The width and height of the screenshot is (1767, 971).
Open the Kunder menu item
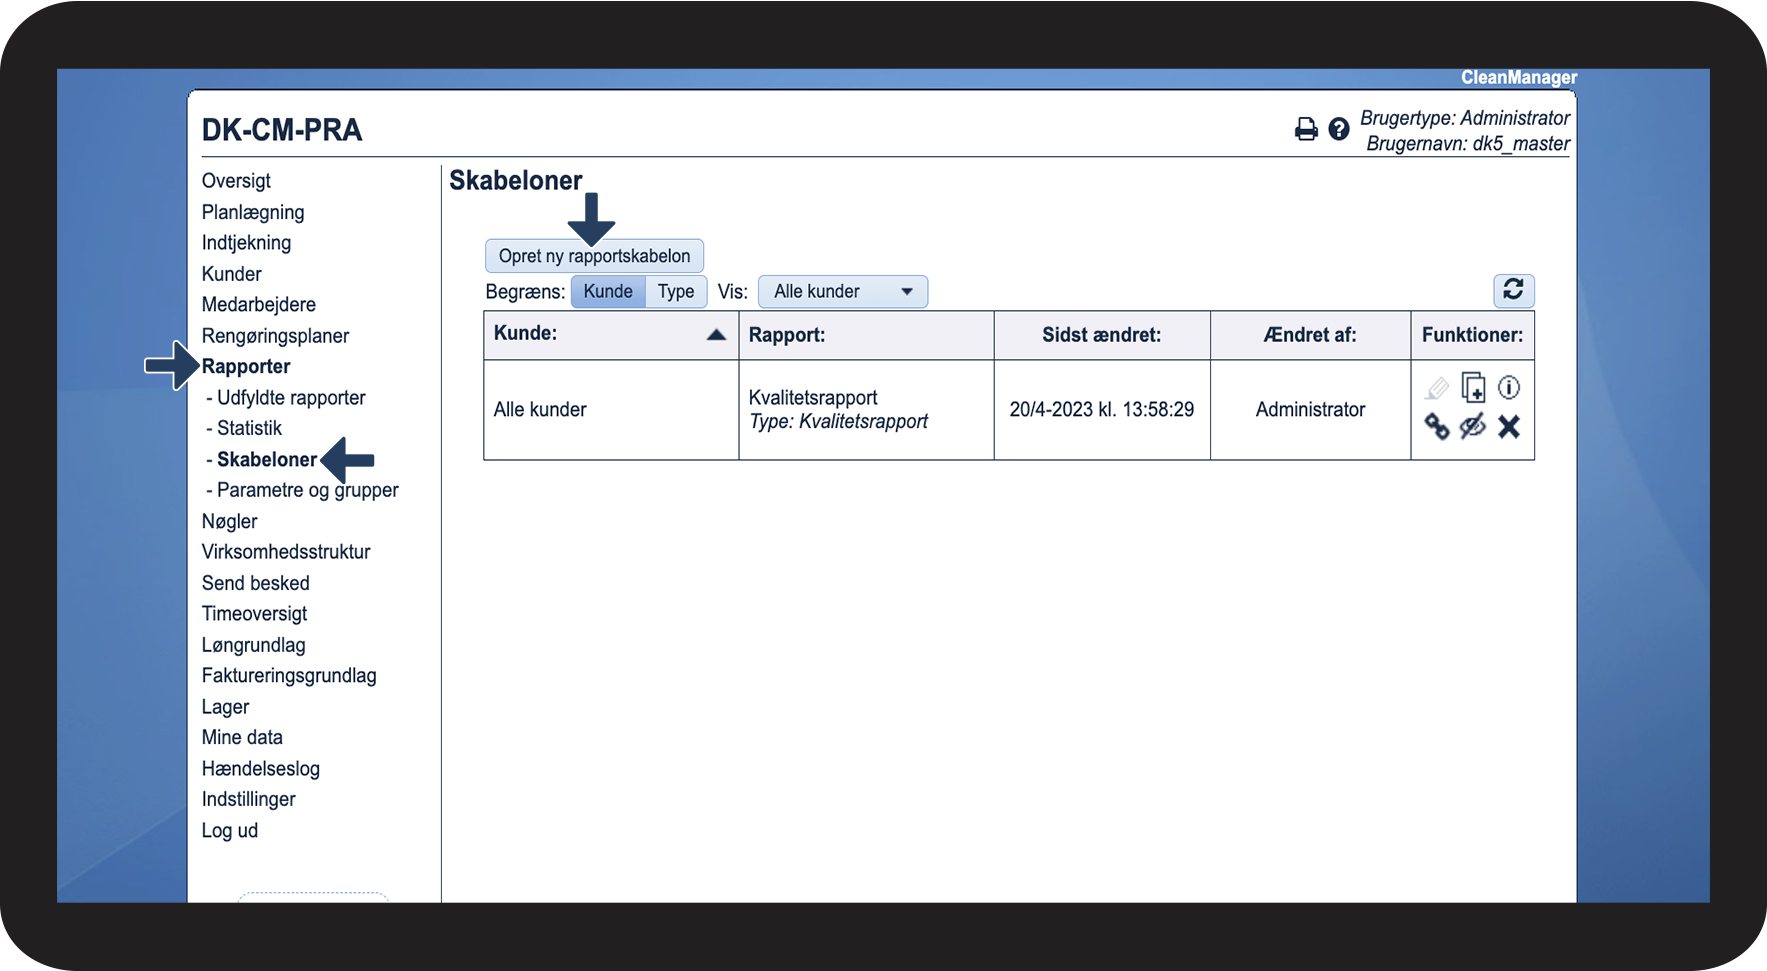click(232, 274)
